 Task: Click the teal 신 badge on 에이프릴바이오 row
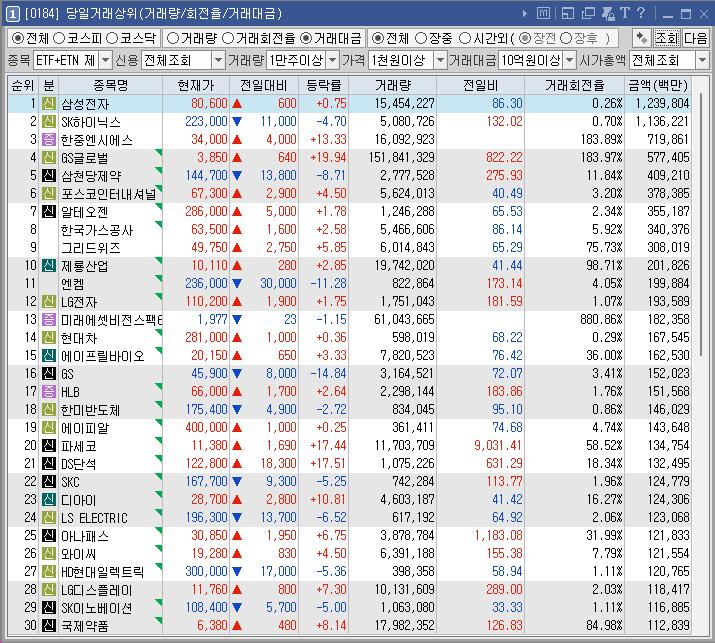[x=49, y=355]
